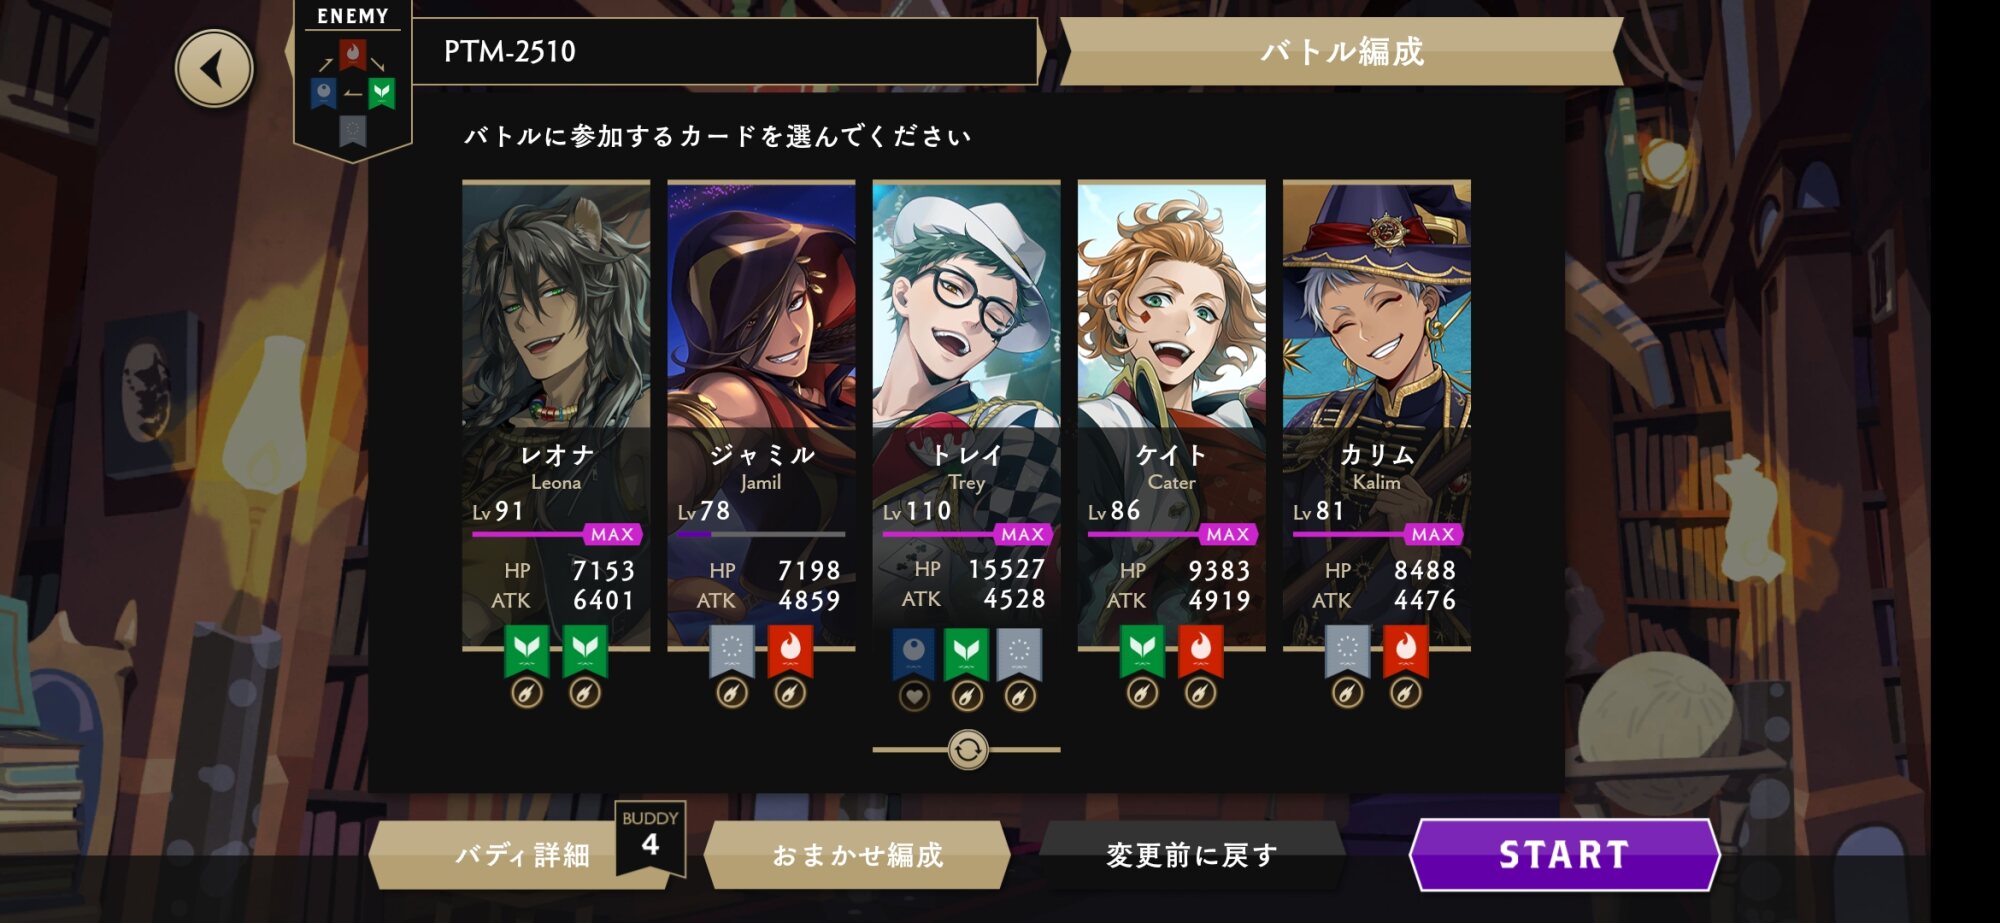This screenshot has height=923, width=2000.
Task: Click the card swap refresh icon under Trey
Action: 968,750
